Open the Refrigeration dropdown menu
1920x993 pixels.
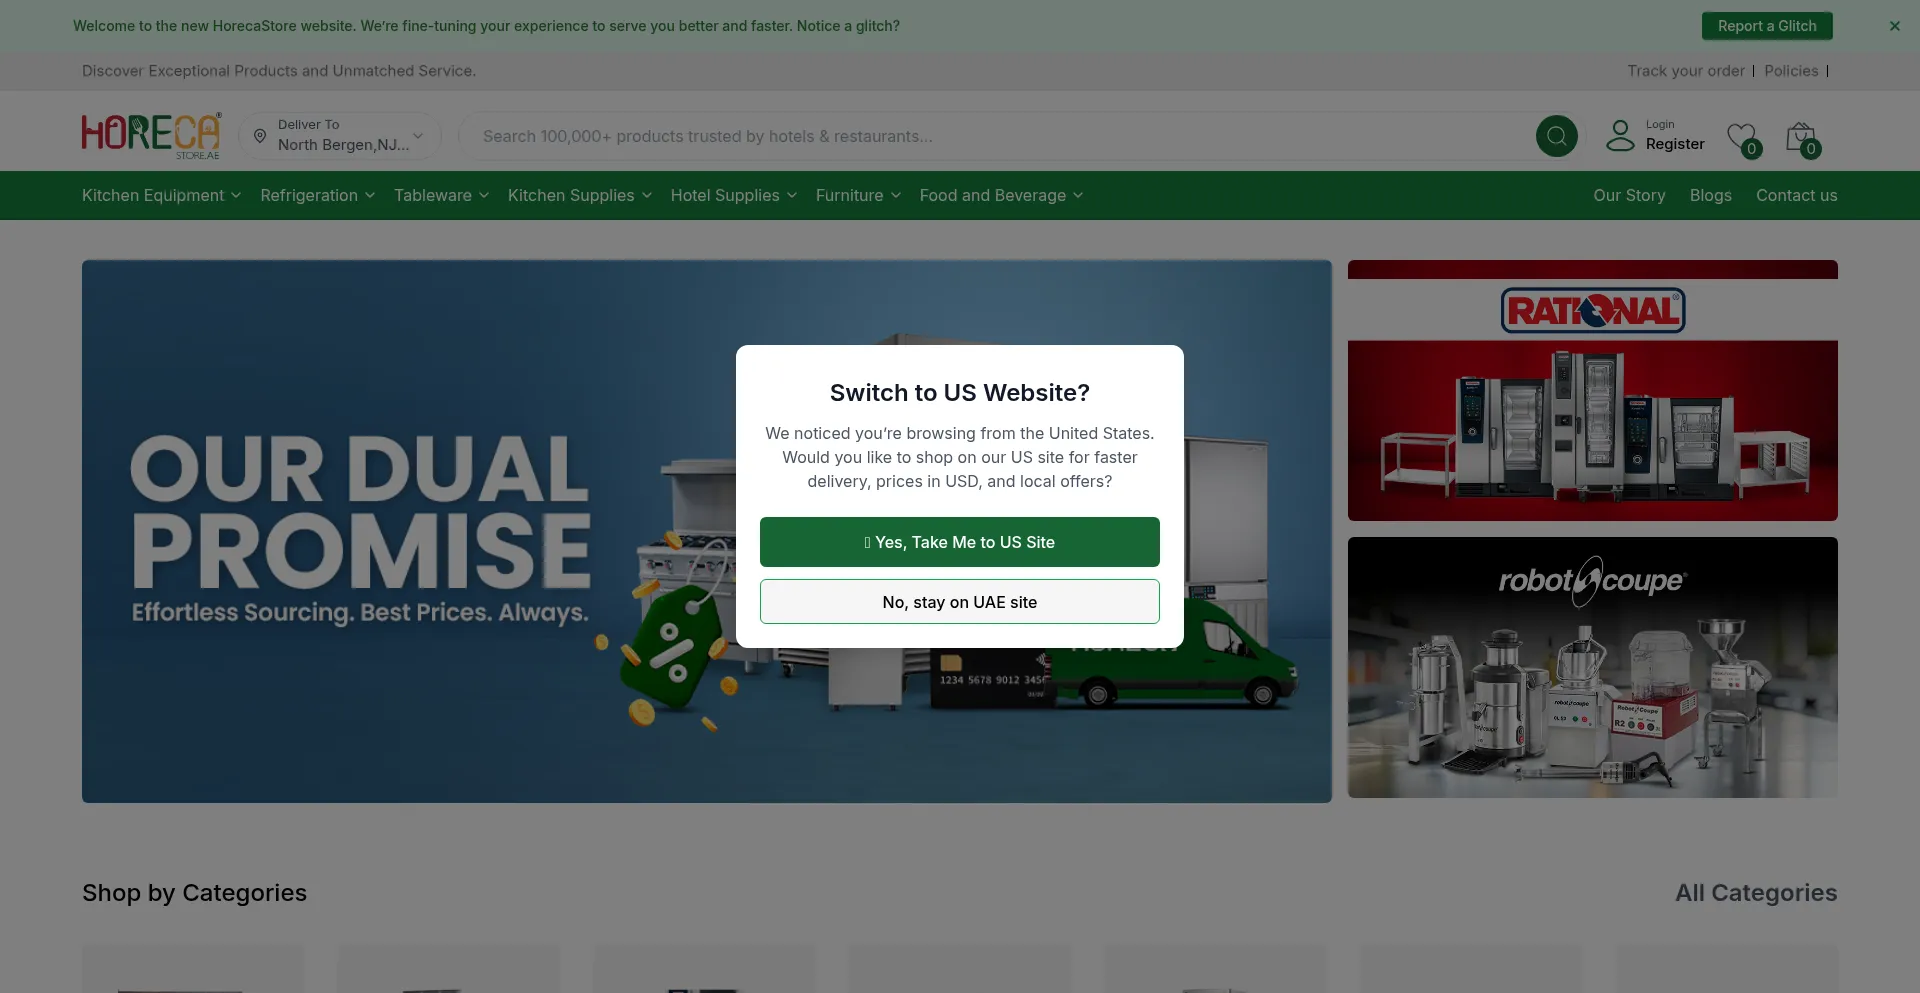[317, 196]
